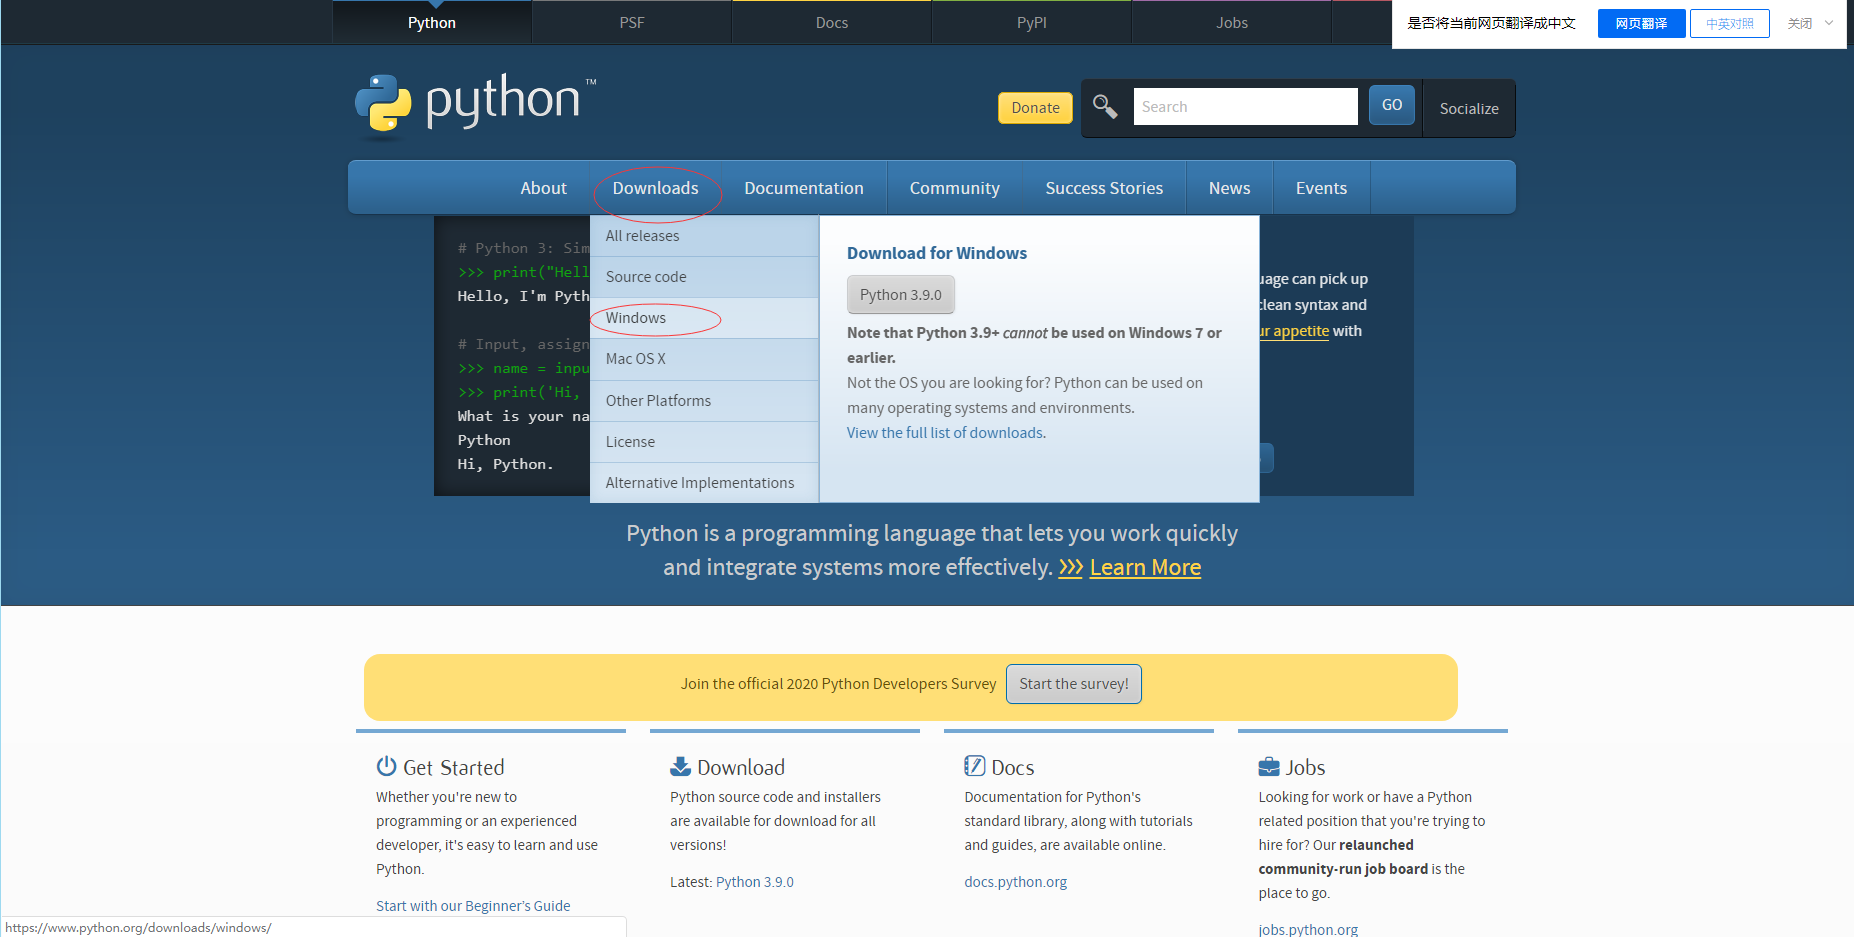Viewport: 1854px width, 937px height.
Task: Open the About menu
Action: pyautogui.click(x=543, y=188)
